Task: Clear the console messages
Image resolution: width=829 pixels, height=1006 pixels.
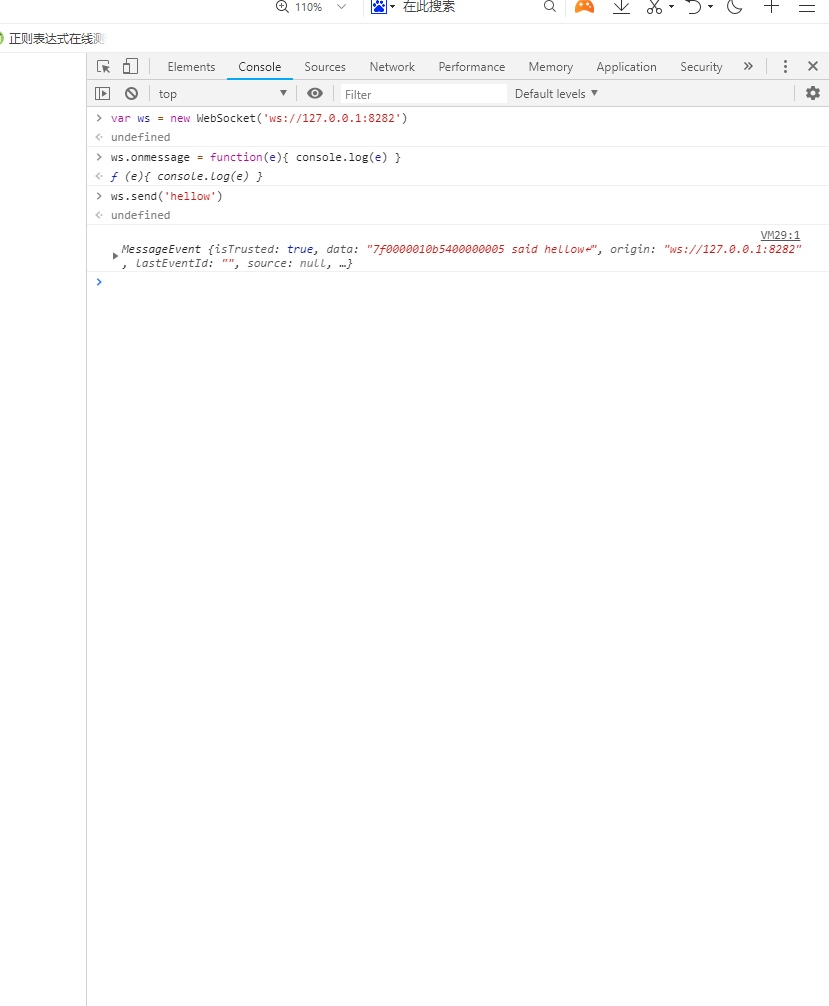Action: [131, 92]
